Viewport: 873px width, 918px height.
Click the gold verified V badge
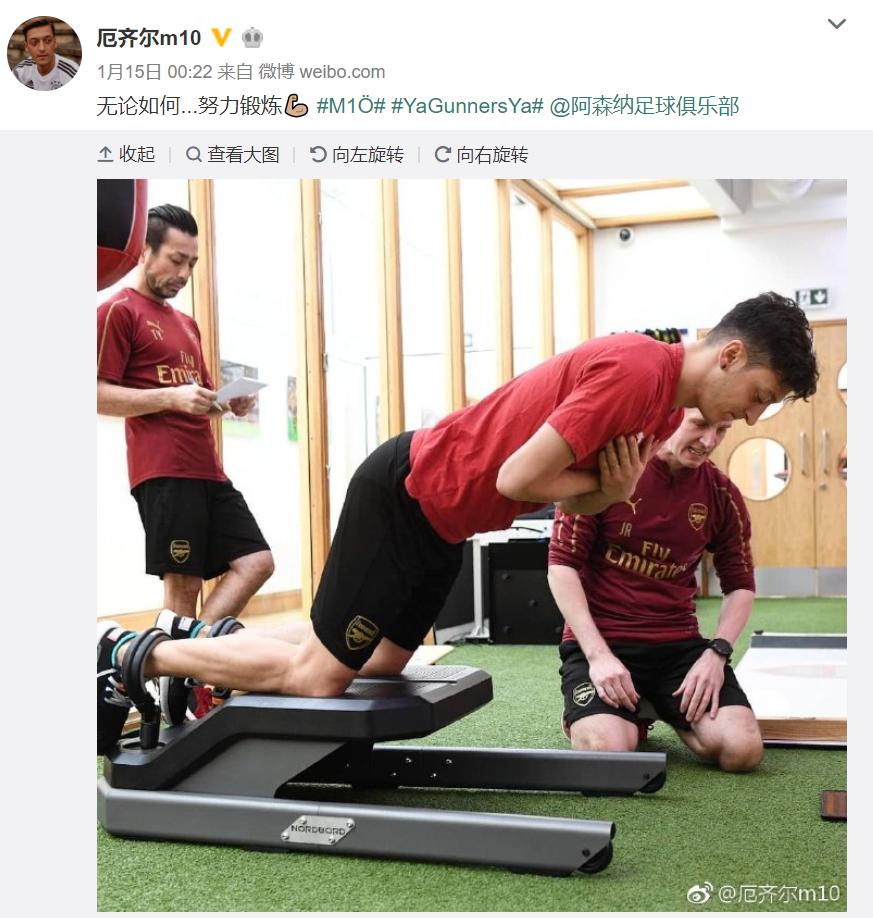tap(221, 37)
